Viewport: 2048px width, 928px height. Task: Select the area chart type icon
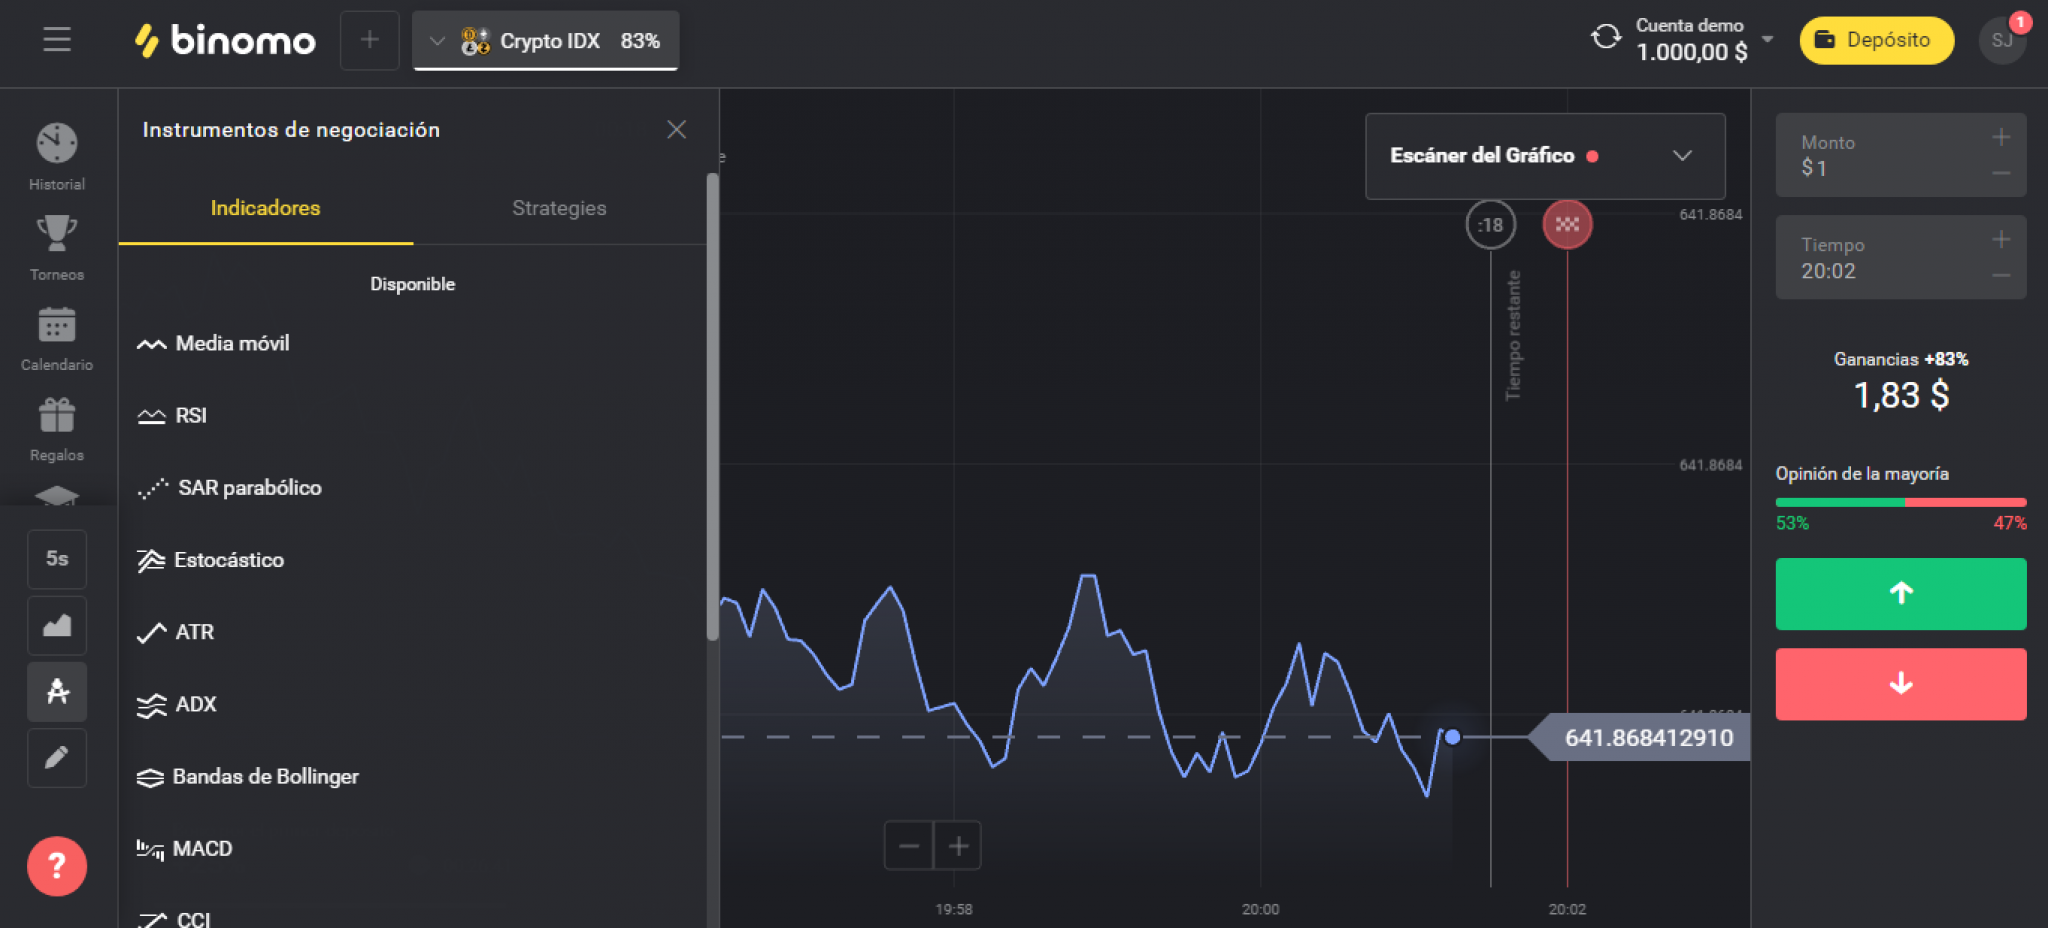point(57,626)
